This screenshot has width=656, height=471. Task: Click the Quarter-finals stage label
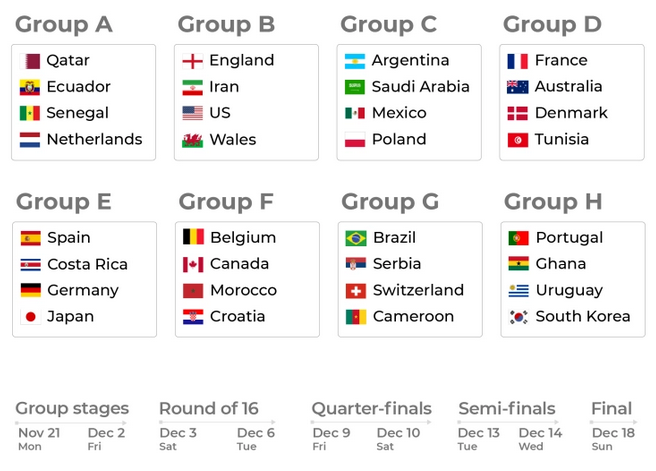pos(371,408)
